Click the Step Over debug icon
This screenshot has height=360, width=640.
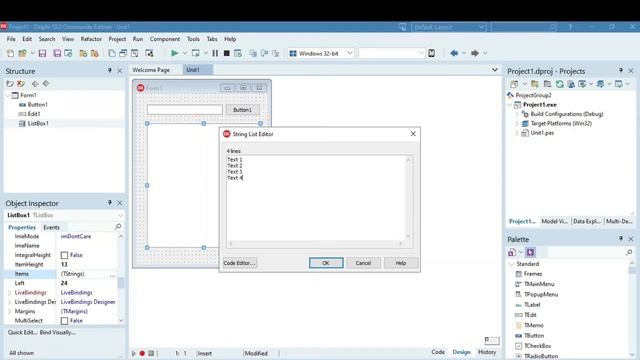[264, 53]
